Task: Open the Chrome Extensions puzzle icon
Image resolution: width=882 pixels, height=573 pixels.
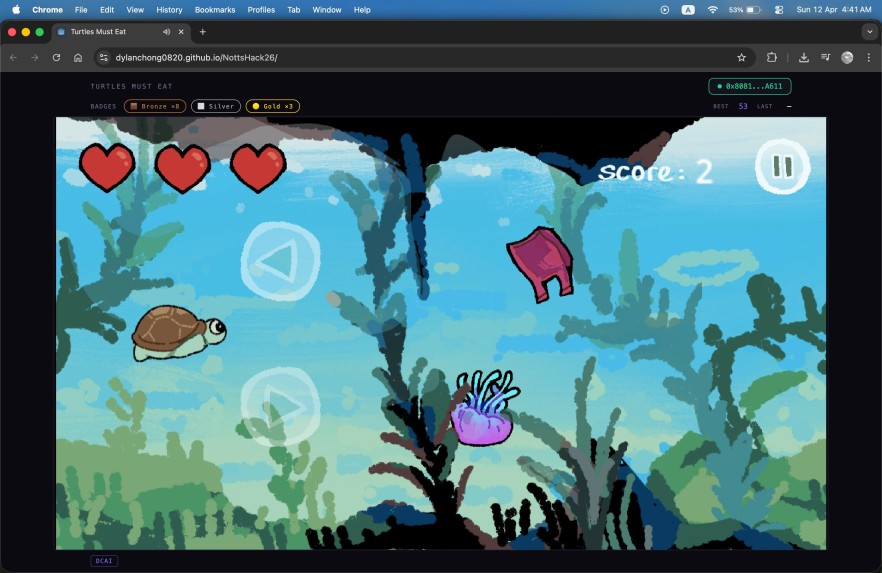Action: click(x=772, y=57)
